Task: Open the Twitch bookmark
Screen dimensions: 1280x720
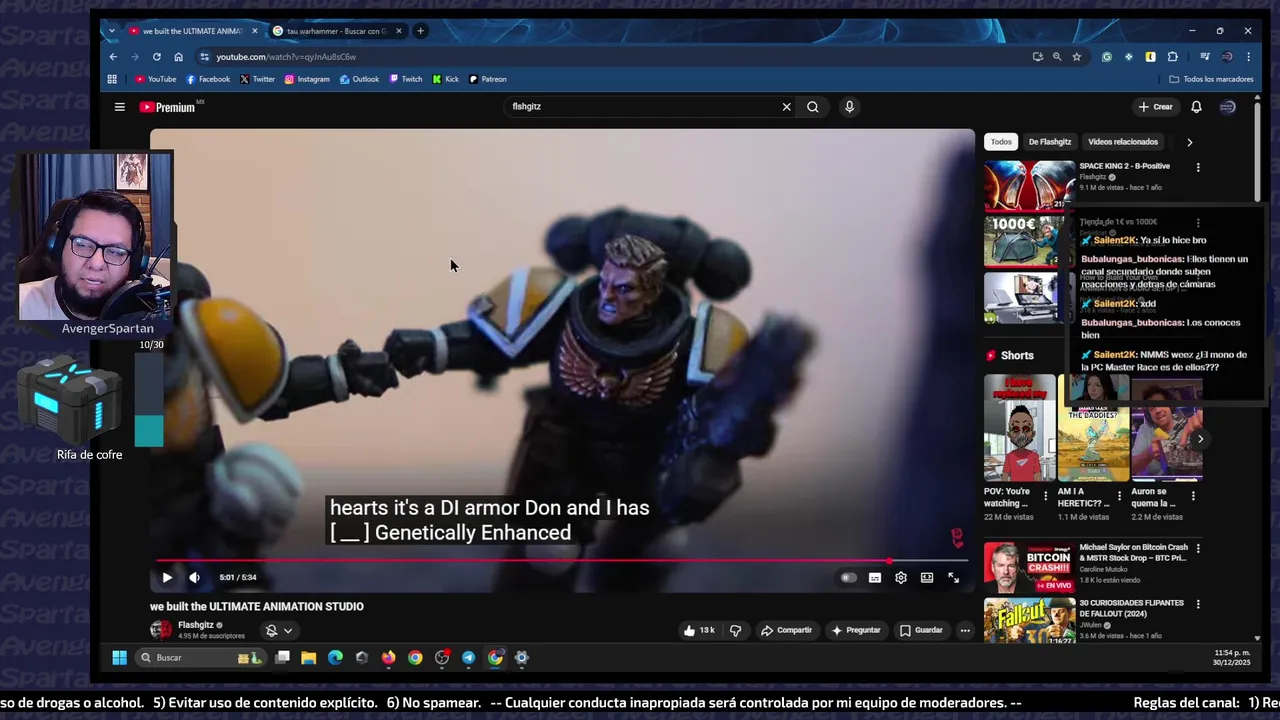Action: [405, 79]
